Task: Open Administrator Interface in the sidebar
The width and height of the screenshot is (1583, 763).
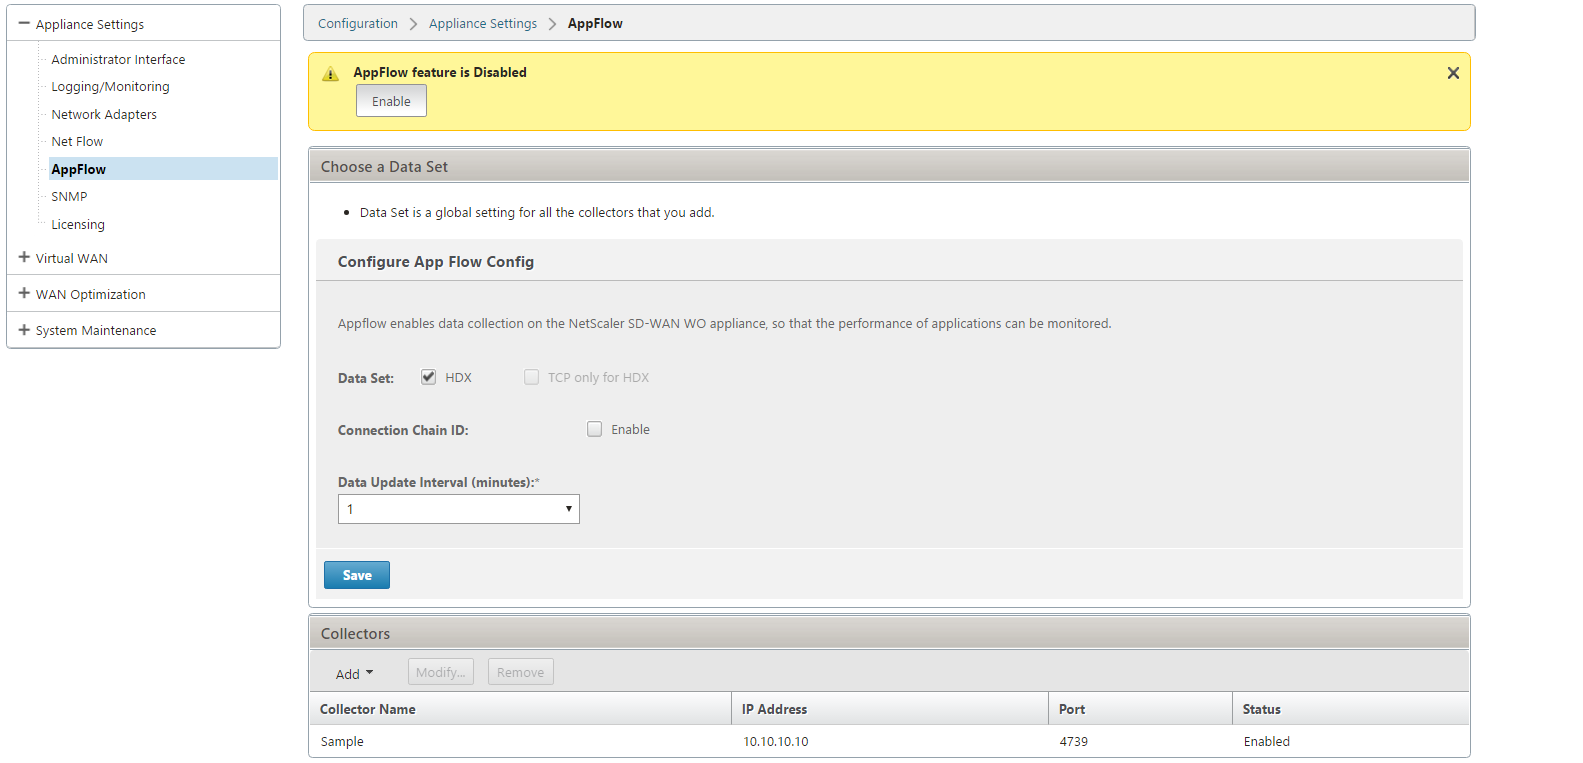Action: click(x=118, y=59)
